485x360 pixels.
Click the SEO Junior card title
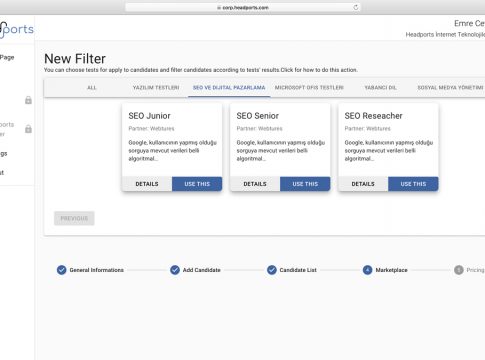point(149,116)
